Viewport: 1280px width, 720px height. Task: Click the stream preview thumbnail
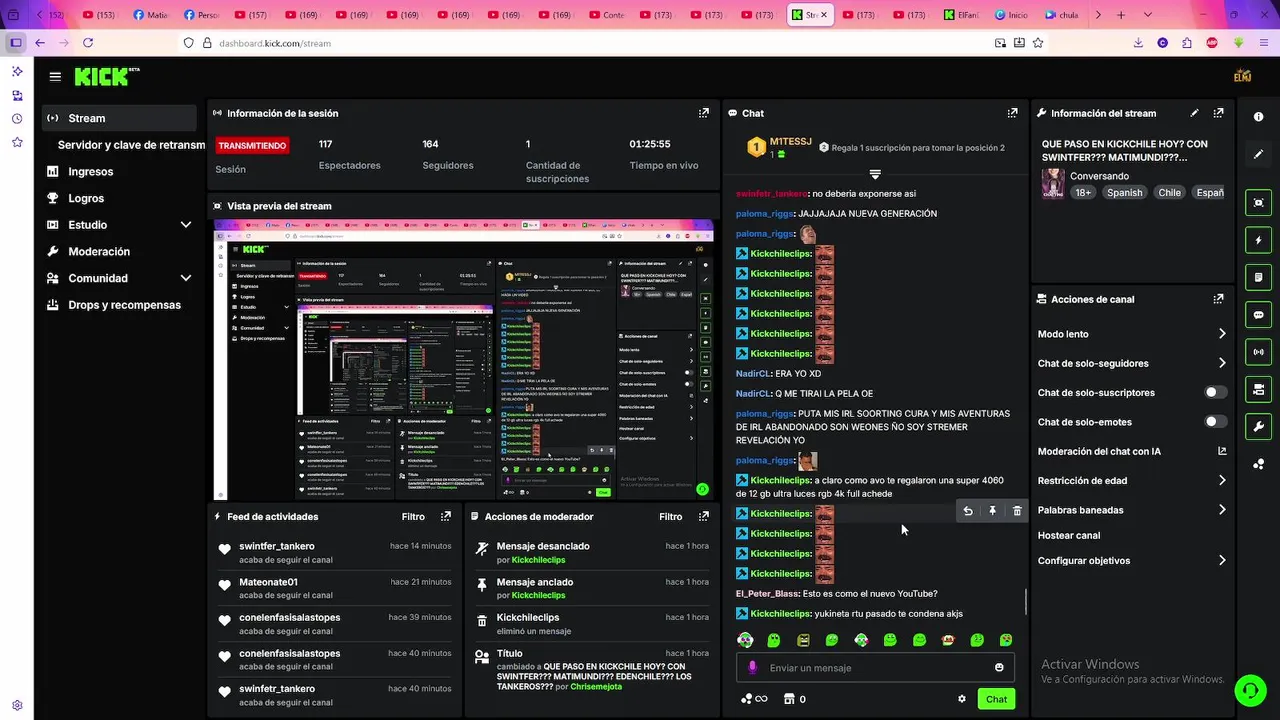click(464, 360)
